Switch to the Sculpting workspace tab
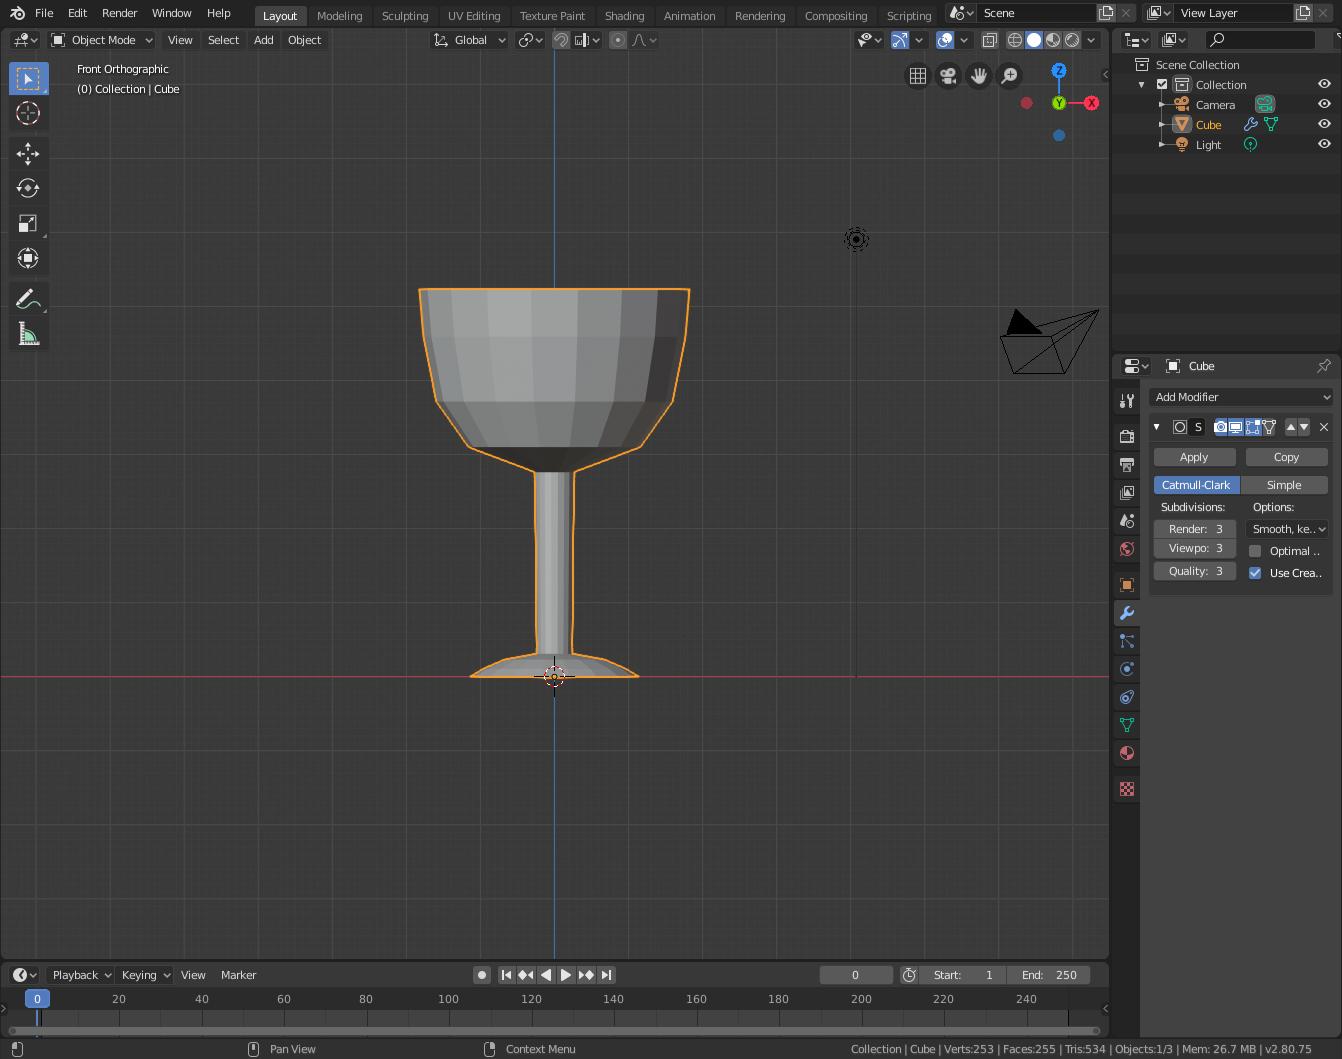 click(405, 16)
